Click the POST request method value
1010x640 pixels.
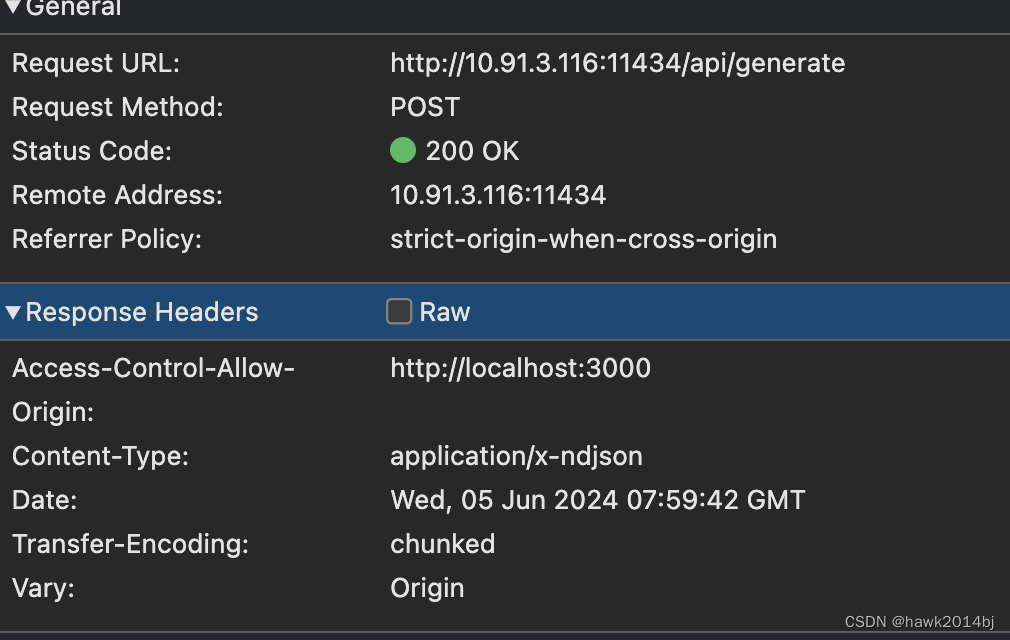coord(425,107)
